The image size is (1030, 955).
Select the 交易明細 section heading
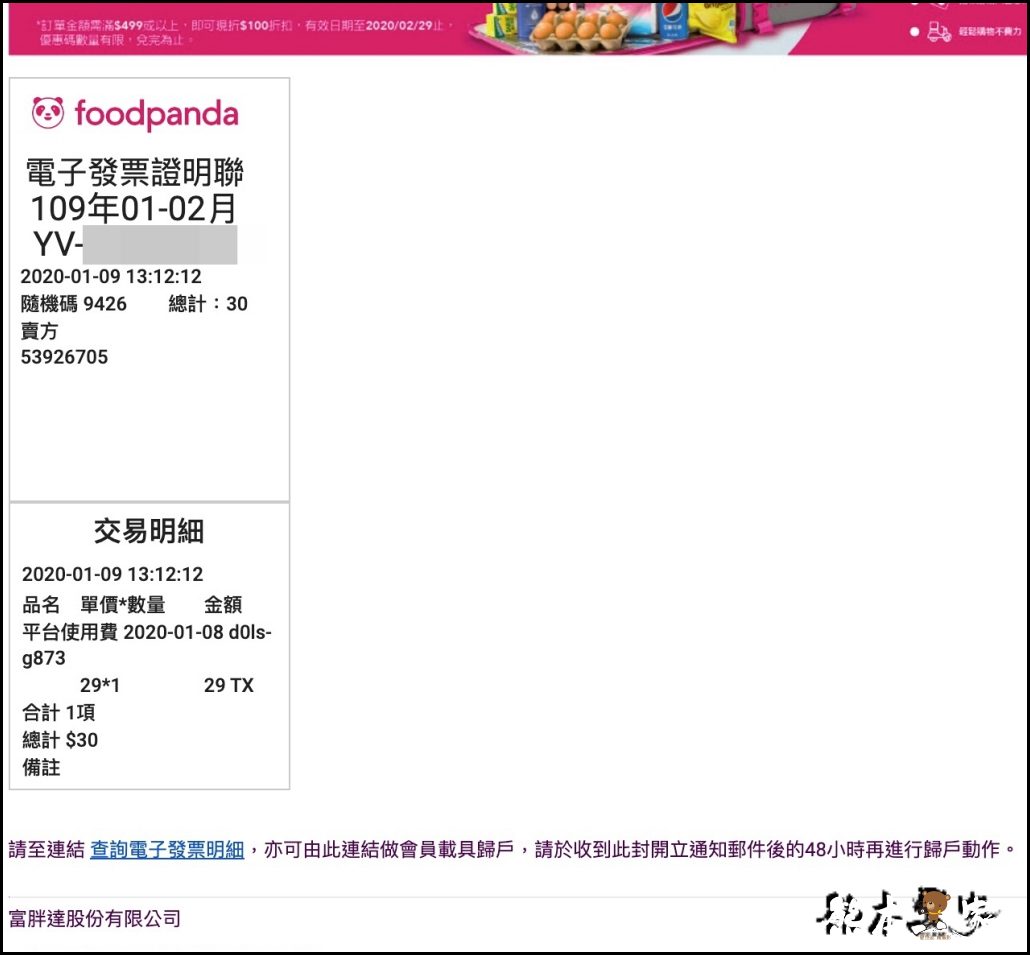click(149, 531)
